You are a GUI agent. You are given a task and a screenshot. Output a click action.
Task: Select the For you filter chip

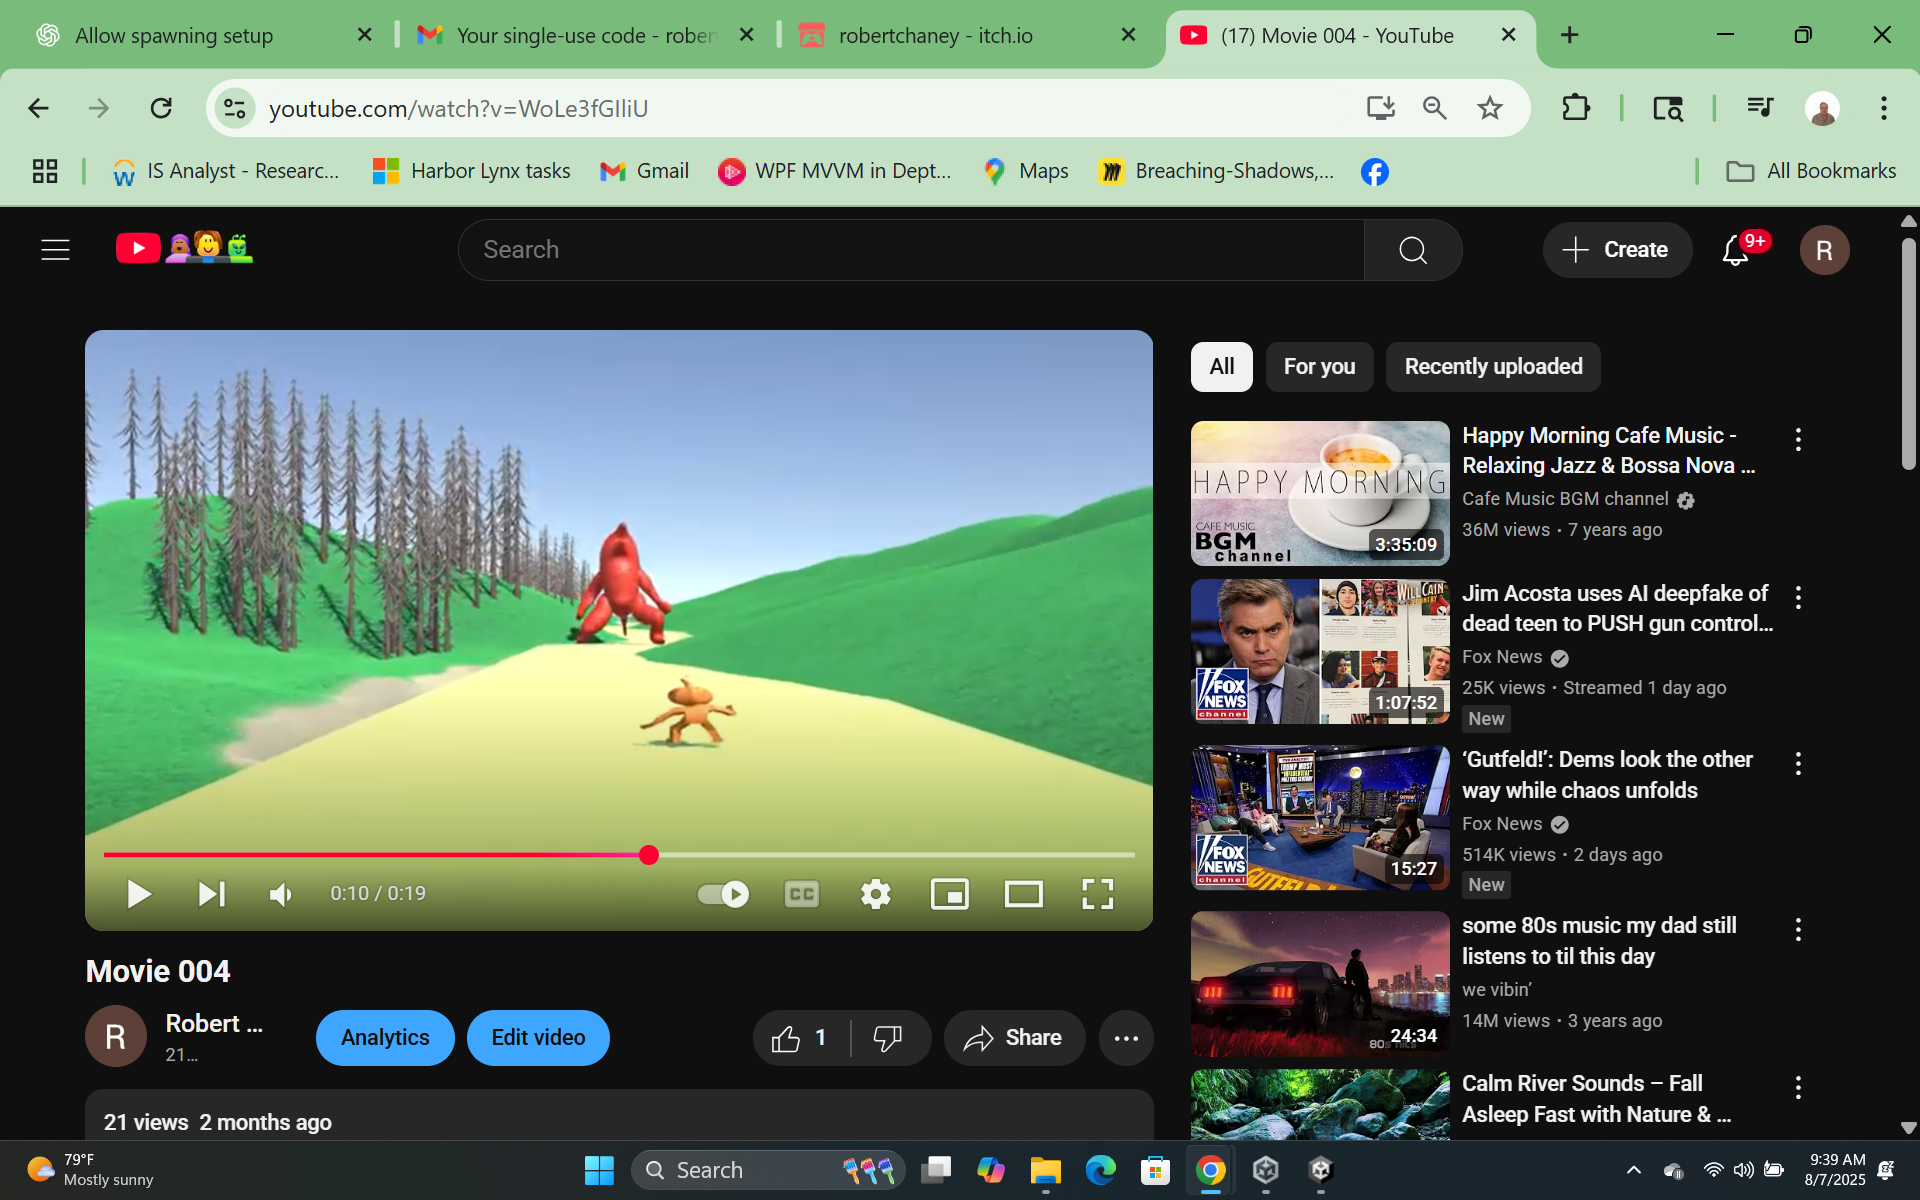(1319, 367)
